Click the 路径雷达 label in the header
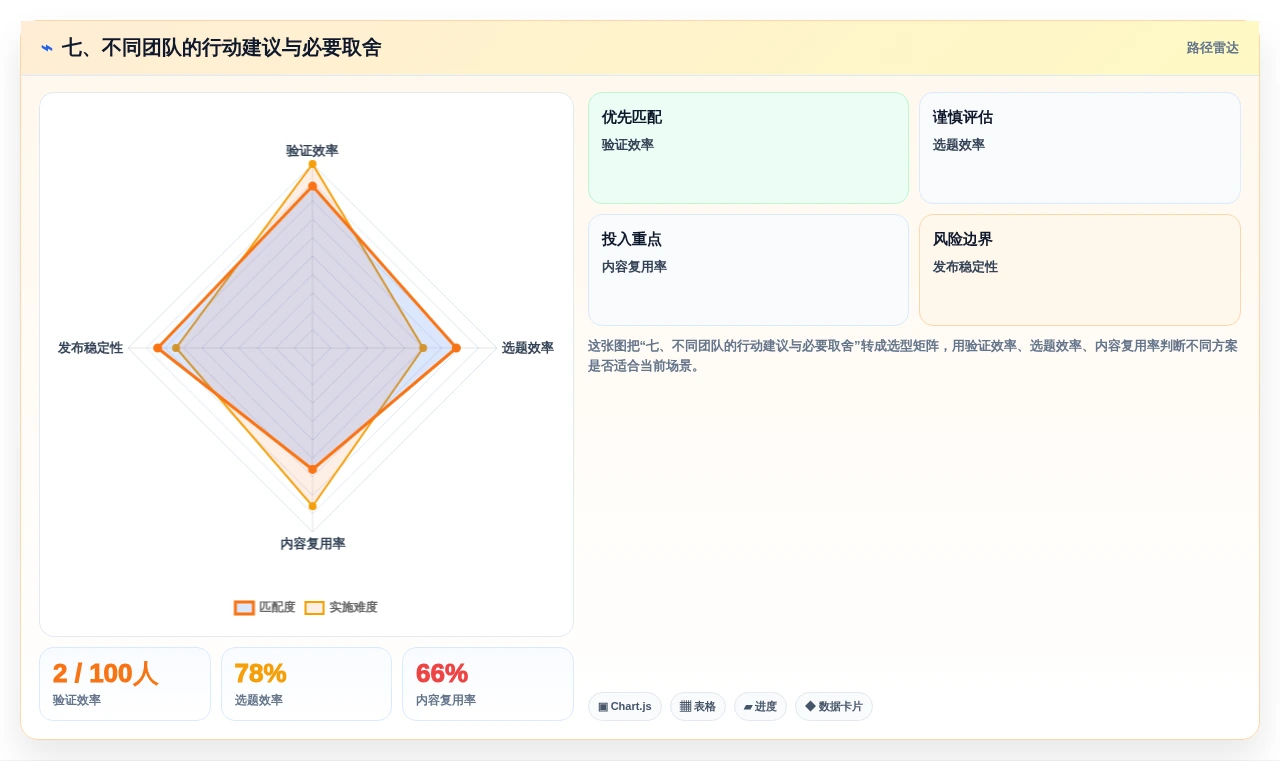The width and height of the screenshot is (1280, 761). 1213,48
